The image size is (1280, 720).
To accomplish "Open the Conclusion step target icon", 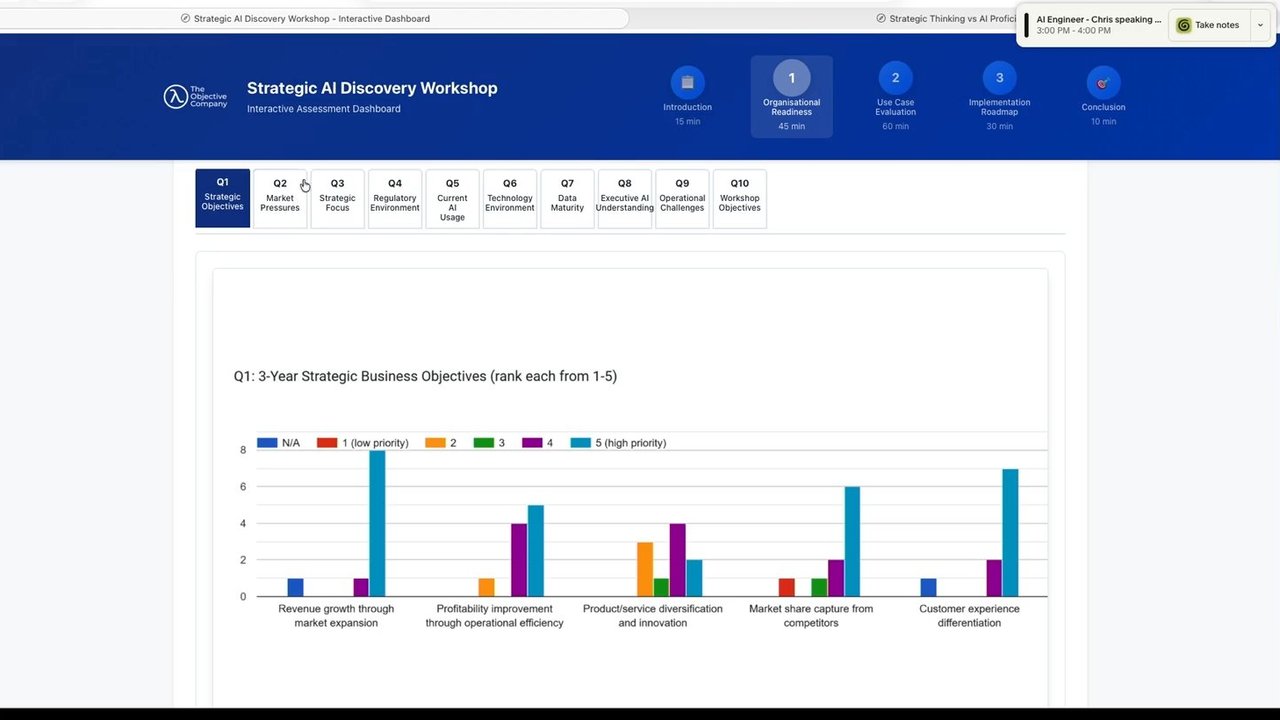I will click(x=1103, y=83).
